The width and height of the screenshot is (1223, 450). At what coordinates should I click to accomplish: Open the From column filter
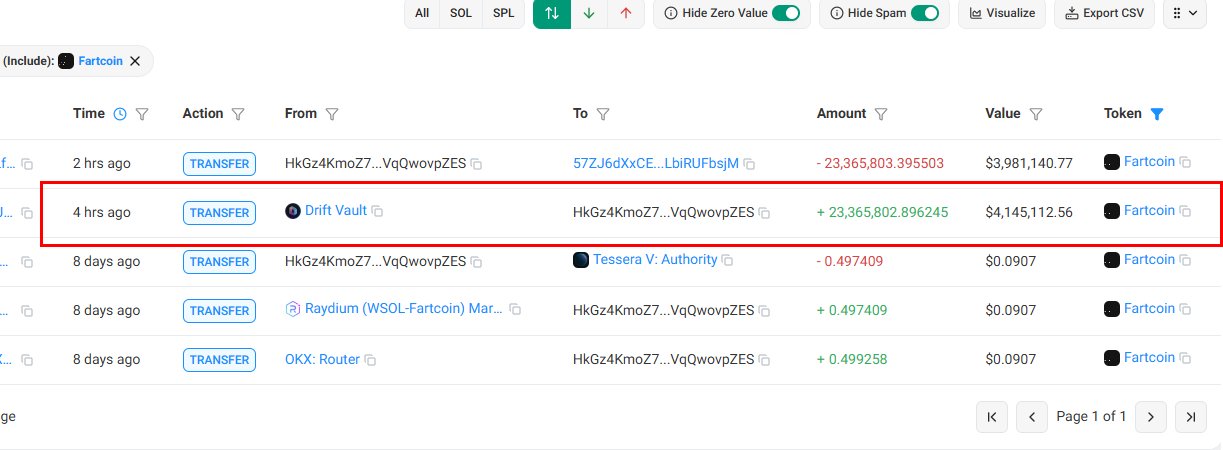(x=332, y=114)
